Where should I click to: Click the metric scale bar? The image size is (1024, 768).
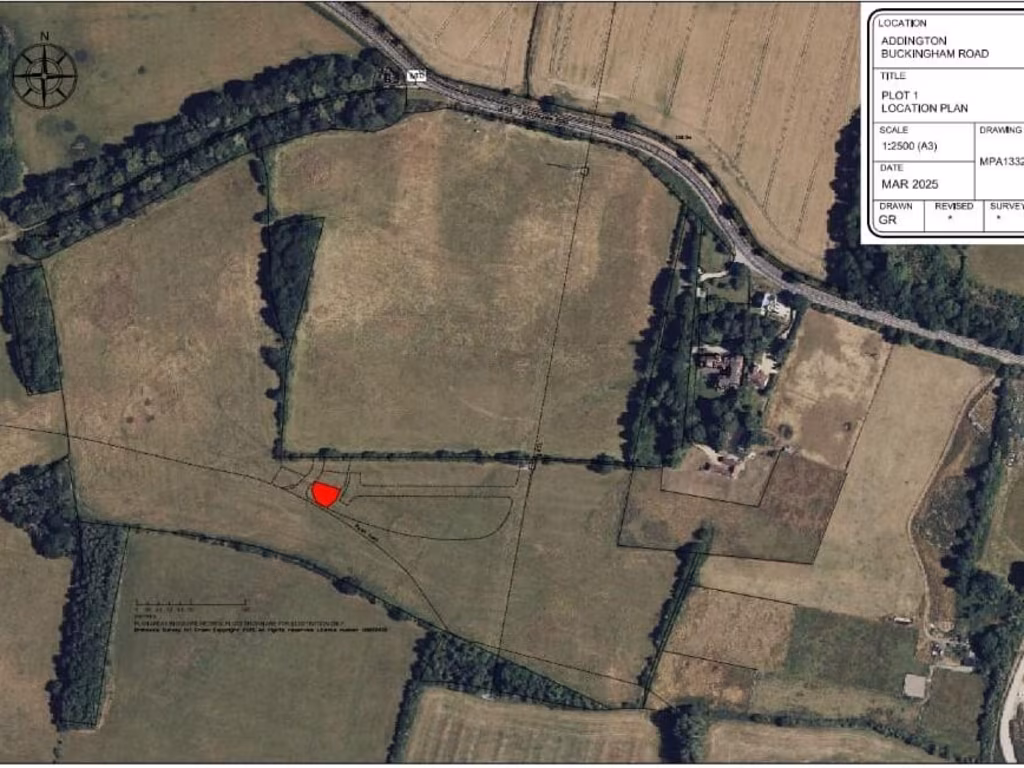(x=191, y=602)
